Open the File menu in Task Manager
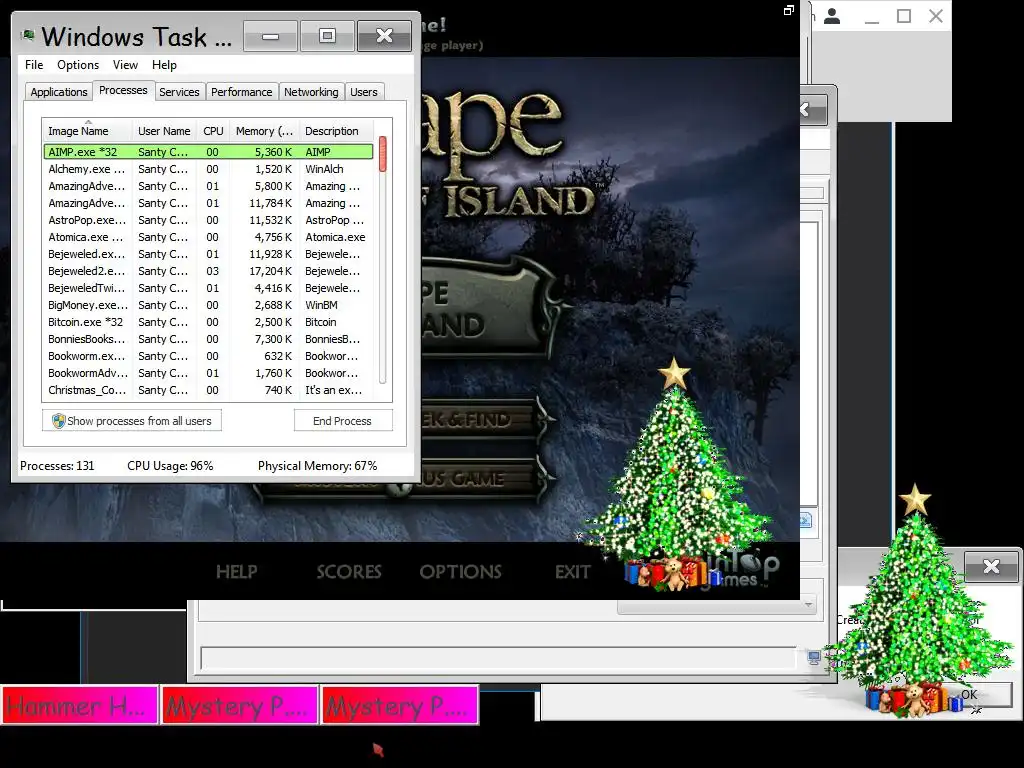The height and width of the screenshot is (768, 1024). 34,65
